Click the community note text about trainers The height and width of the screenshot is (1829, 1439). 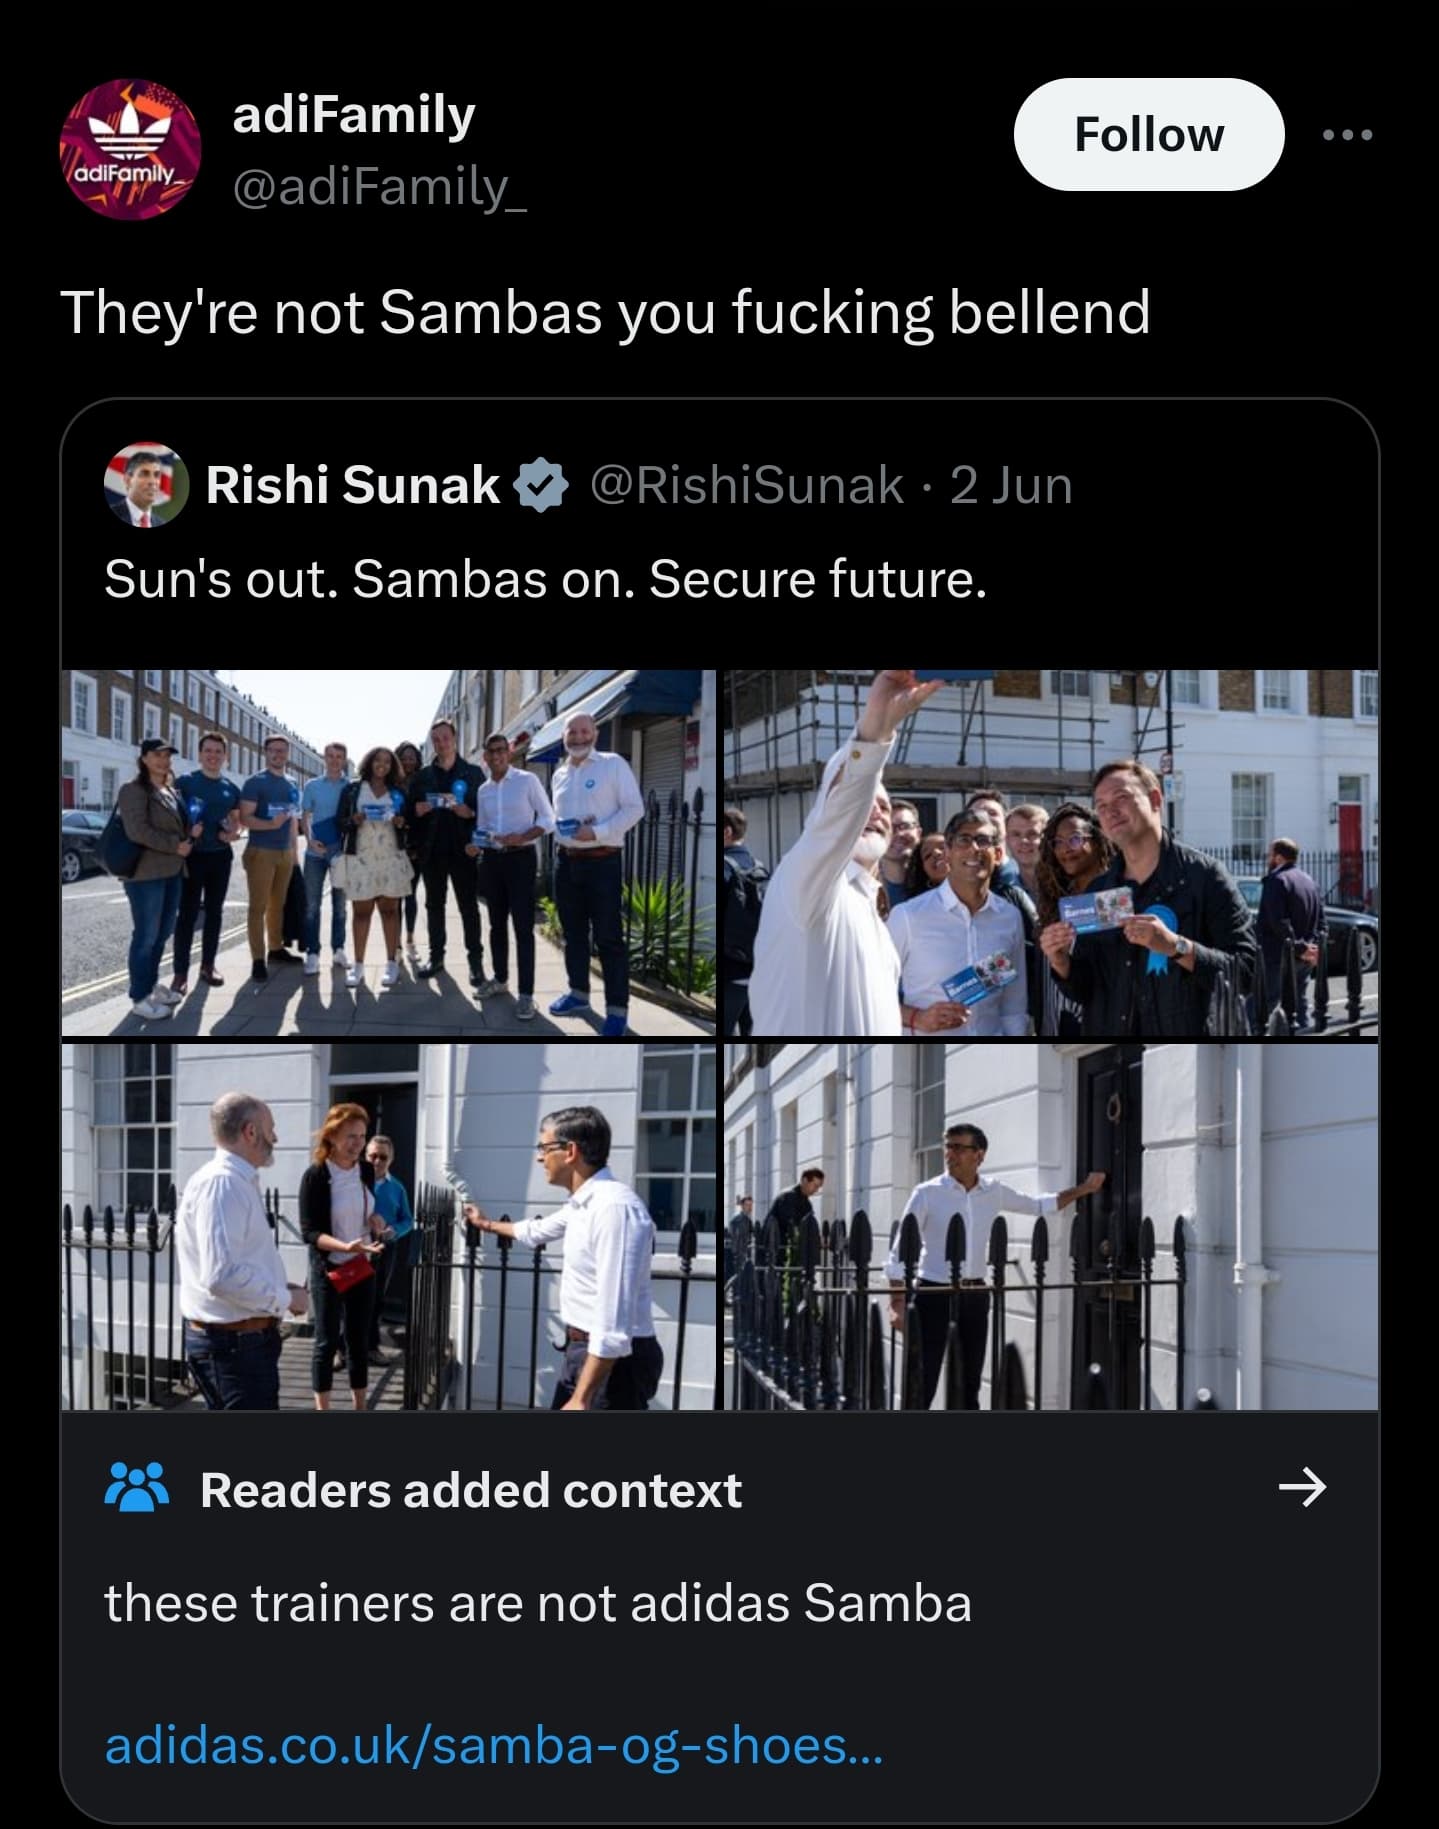537,1603
